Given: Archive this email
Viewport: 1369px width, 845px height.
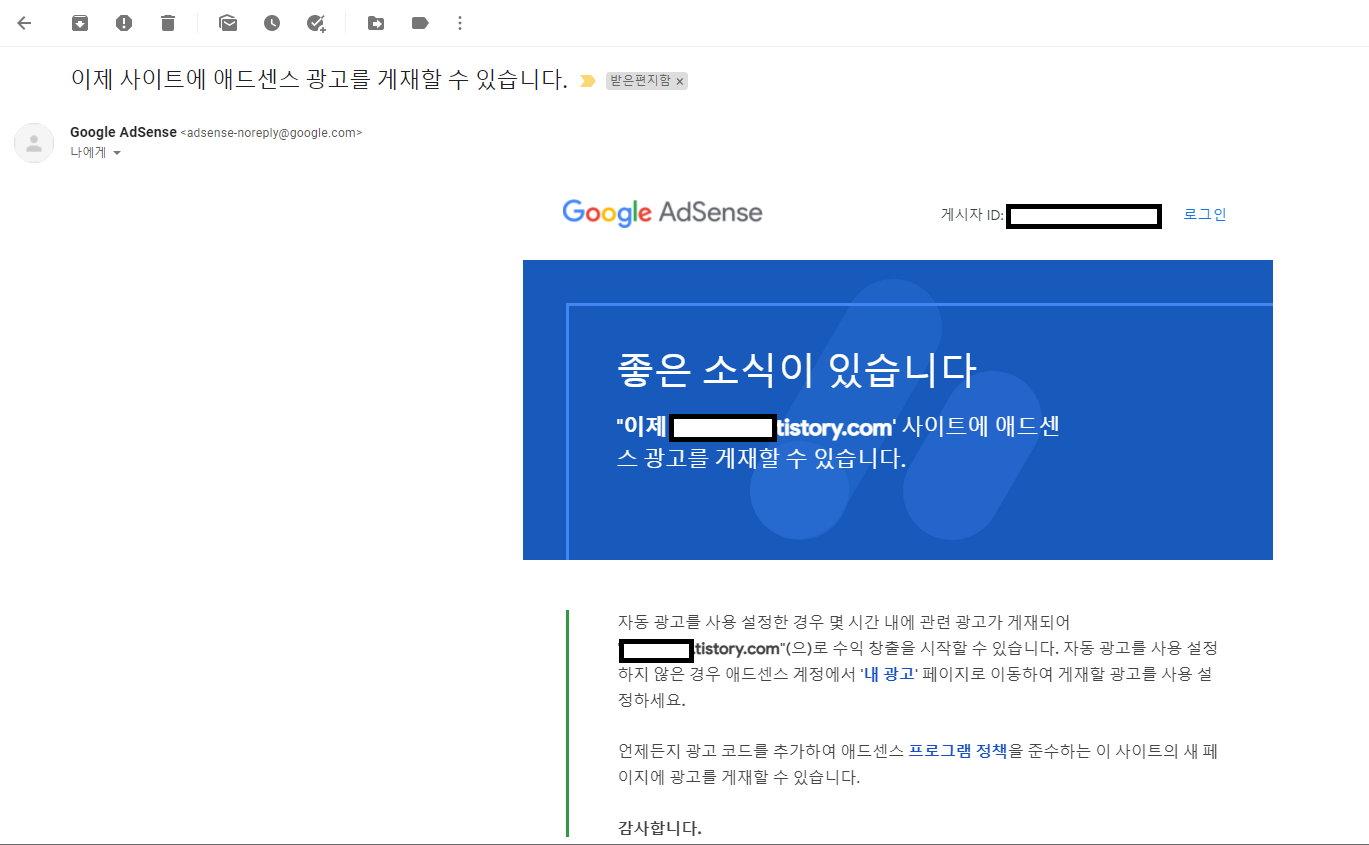Looking at the screenshot, I should tap(80, 23).
